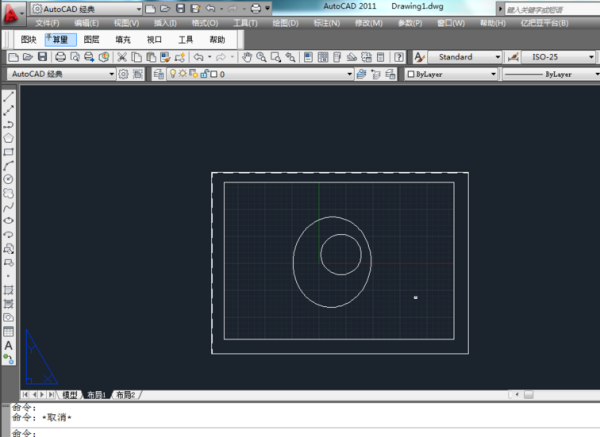Click the keyword search input field

[x=552, y=10]
